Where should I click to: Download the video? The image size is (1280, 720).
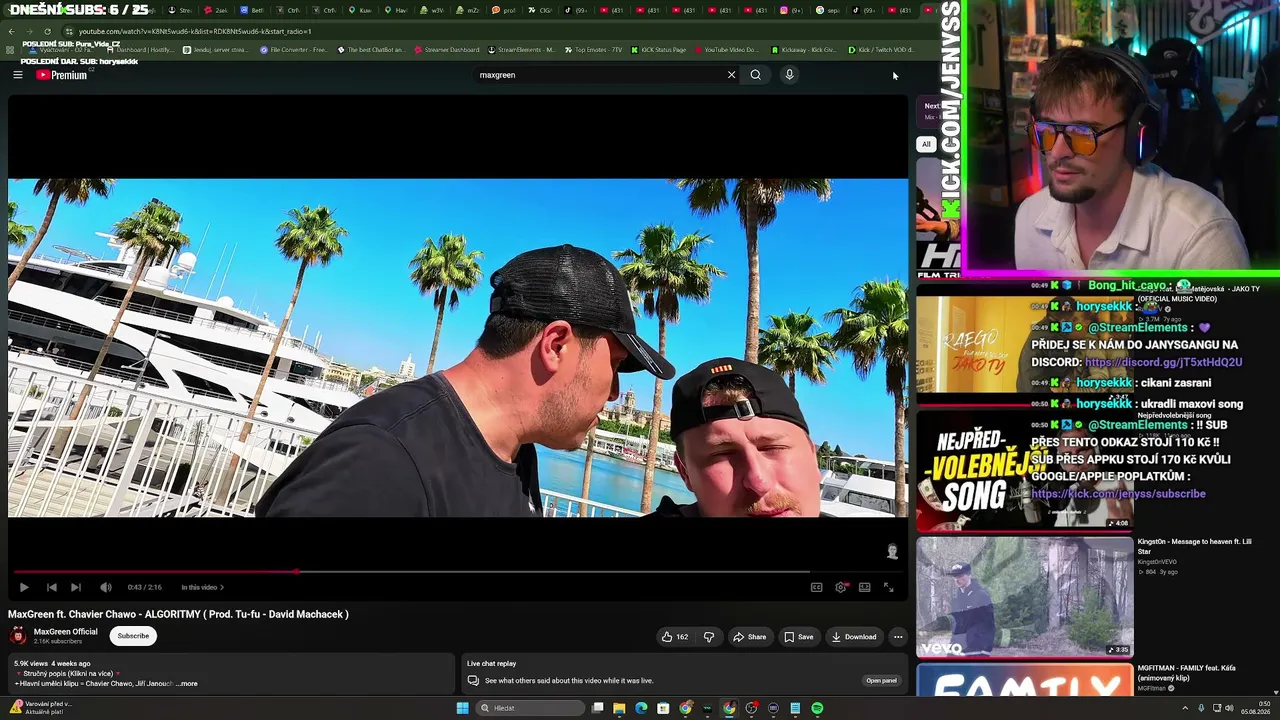pyautogui.click(x=854, y=637)
